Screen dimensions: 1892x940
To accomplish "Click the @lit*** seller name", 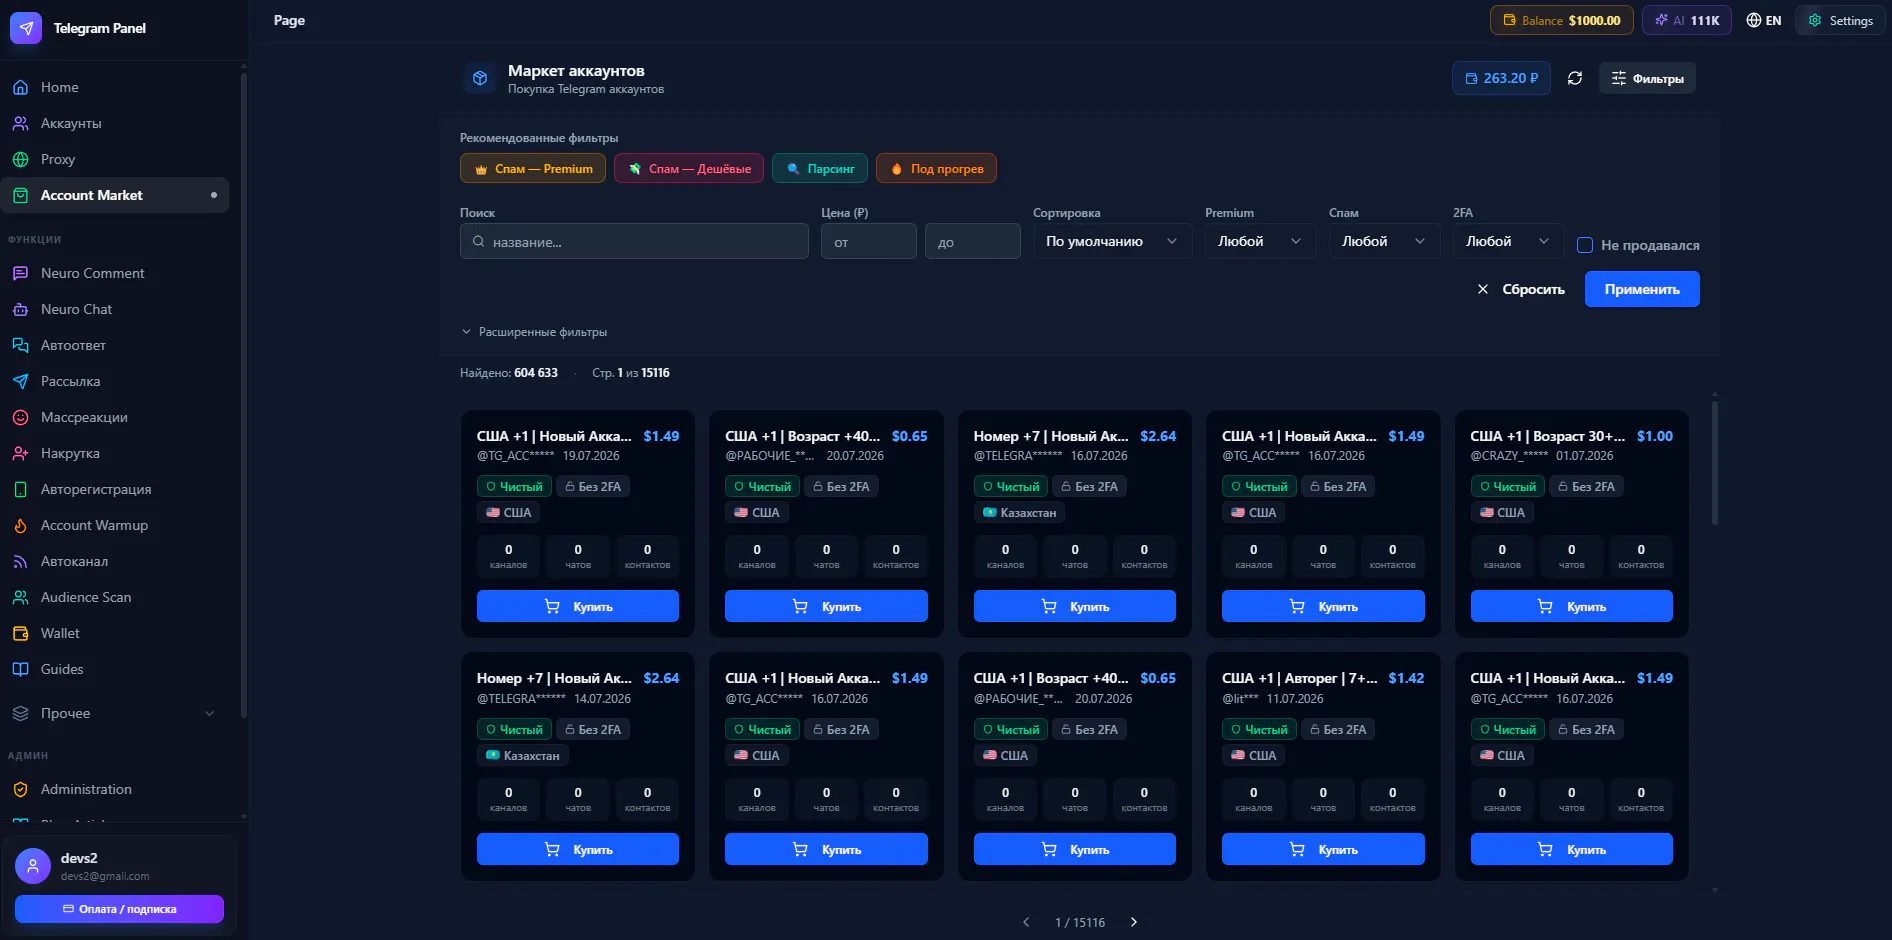I will click(1240, 699).
